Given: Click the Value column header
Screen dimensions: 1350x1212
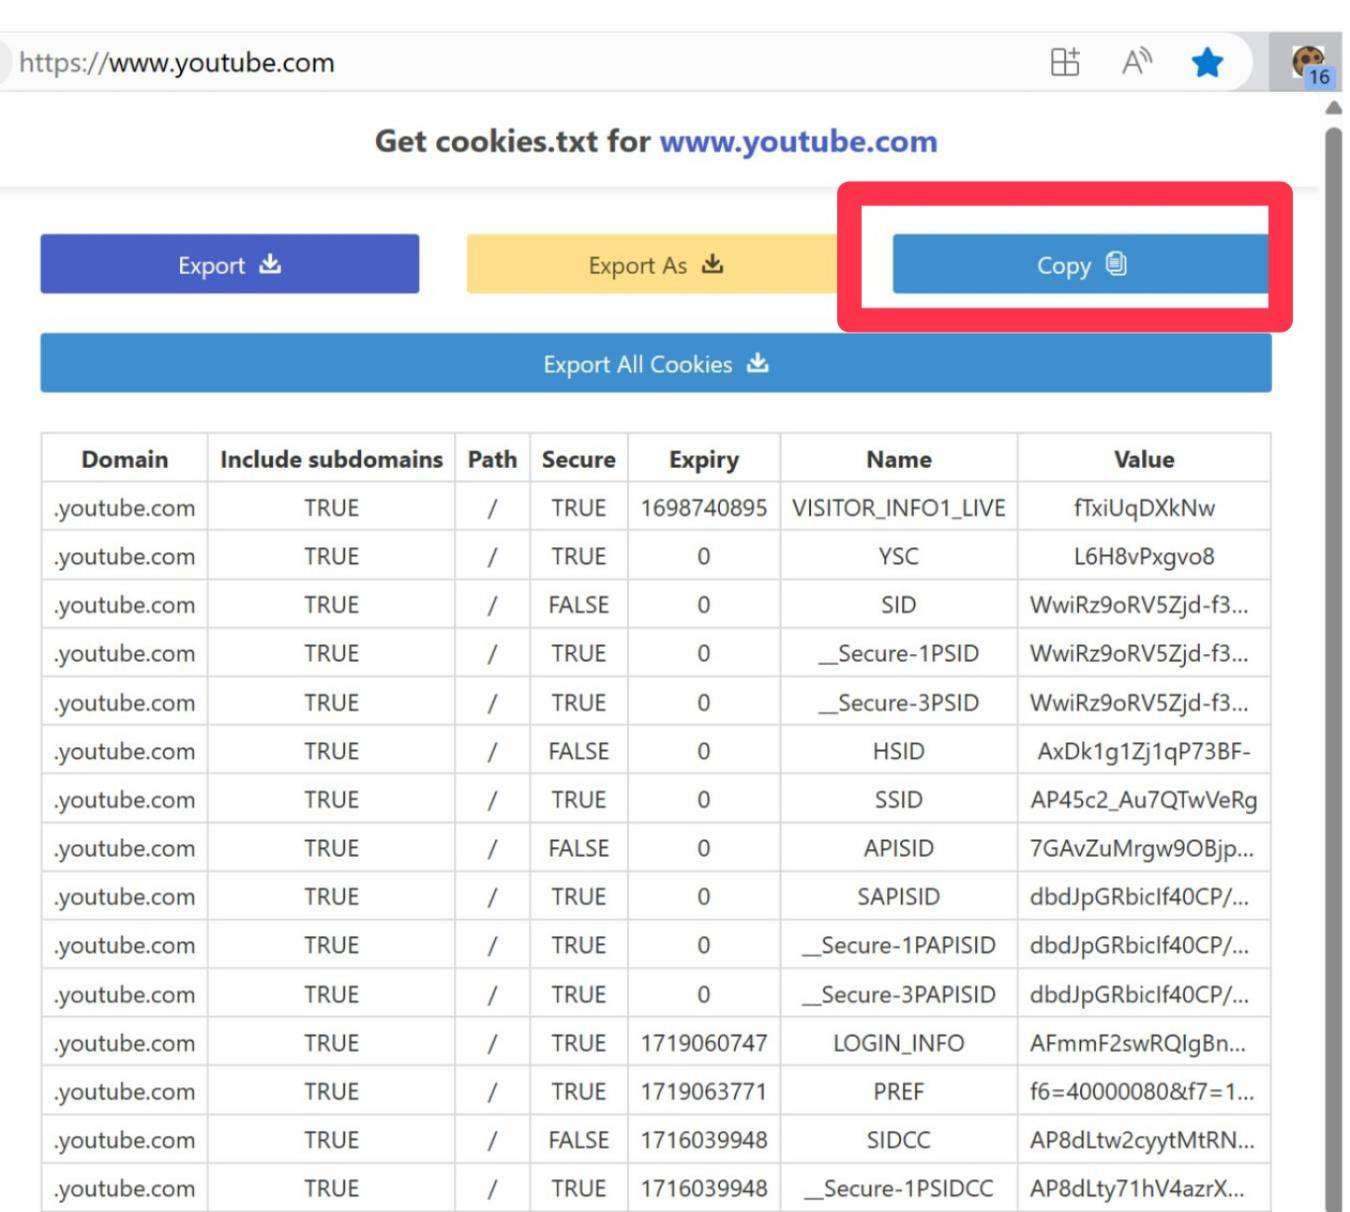Looking at the screenshot, I should tap(1144, 459).
